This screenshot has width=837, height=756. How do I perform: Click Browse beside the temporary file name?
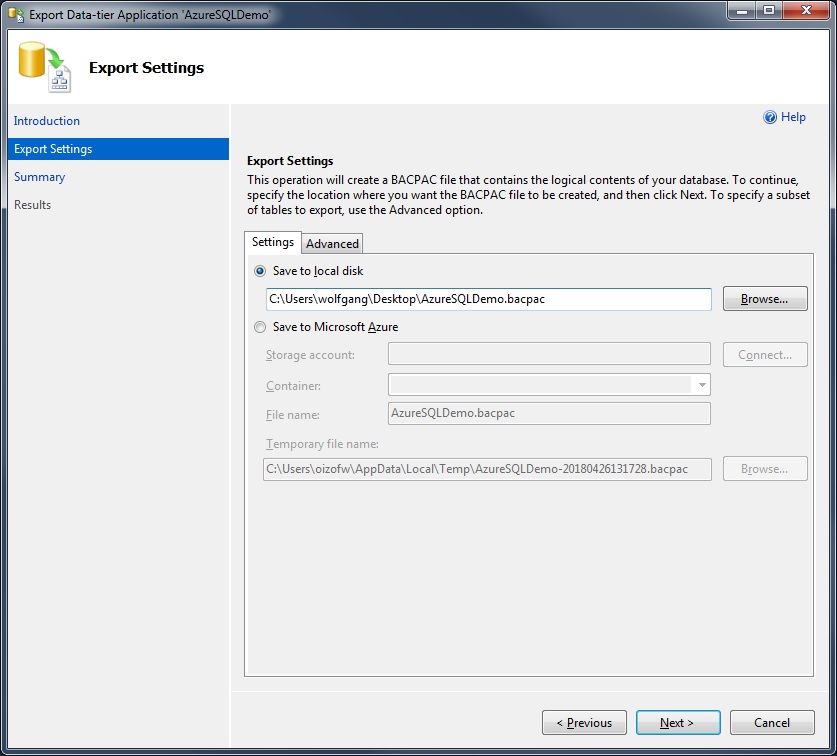(764, 468)
